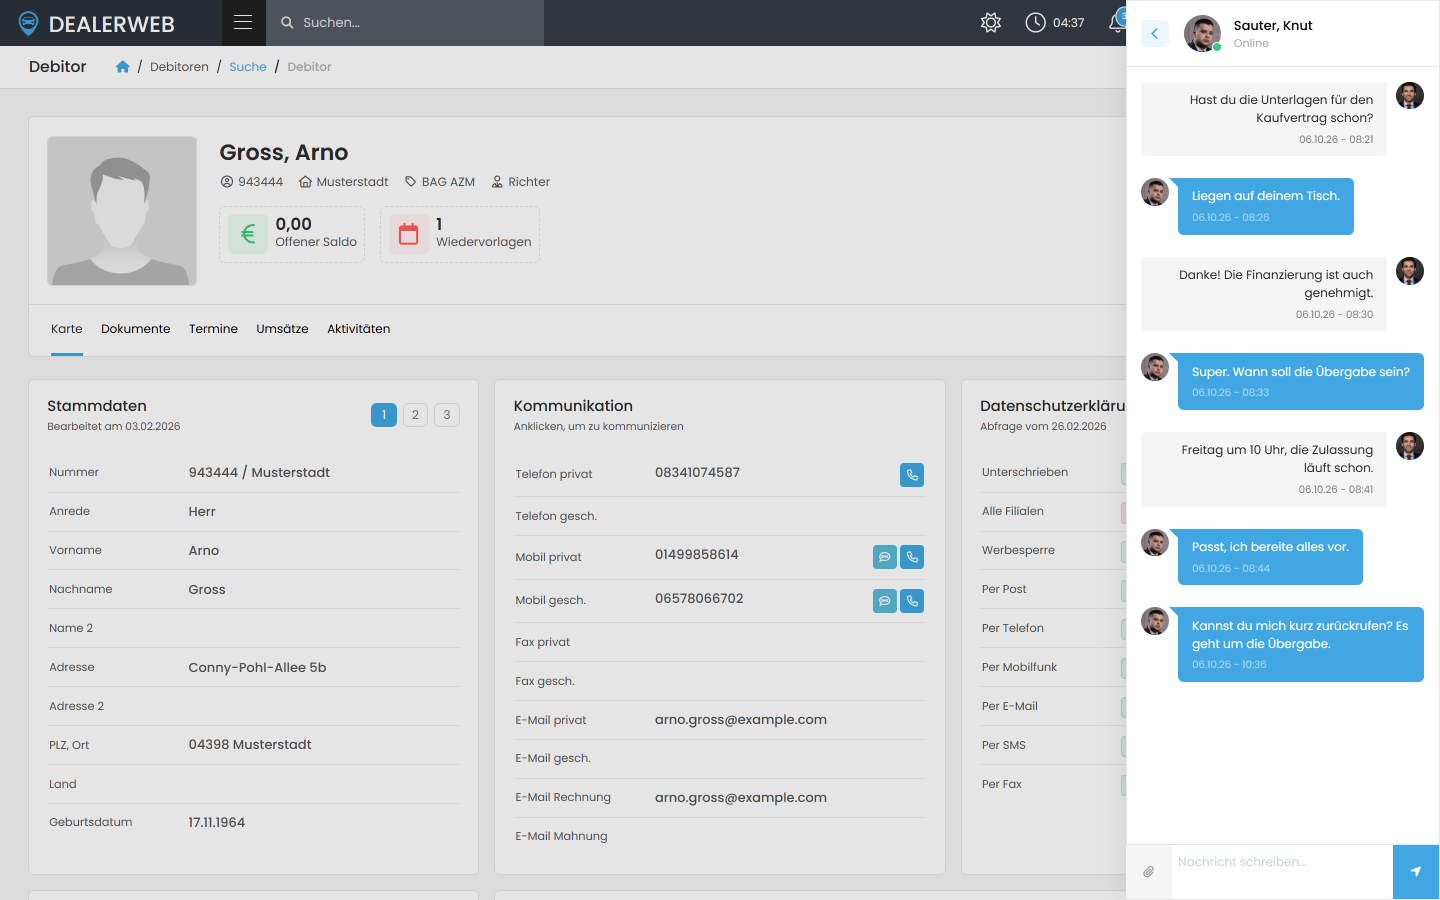The height and width of the screenshot is (900, 1440).
Task: Open the Termine tab
Action: (x=213, y=329)
